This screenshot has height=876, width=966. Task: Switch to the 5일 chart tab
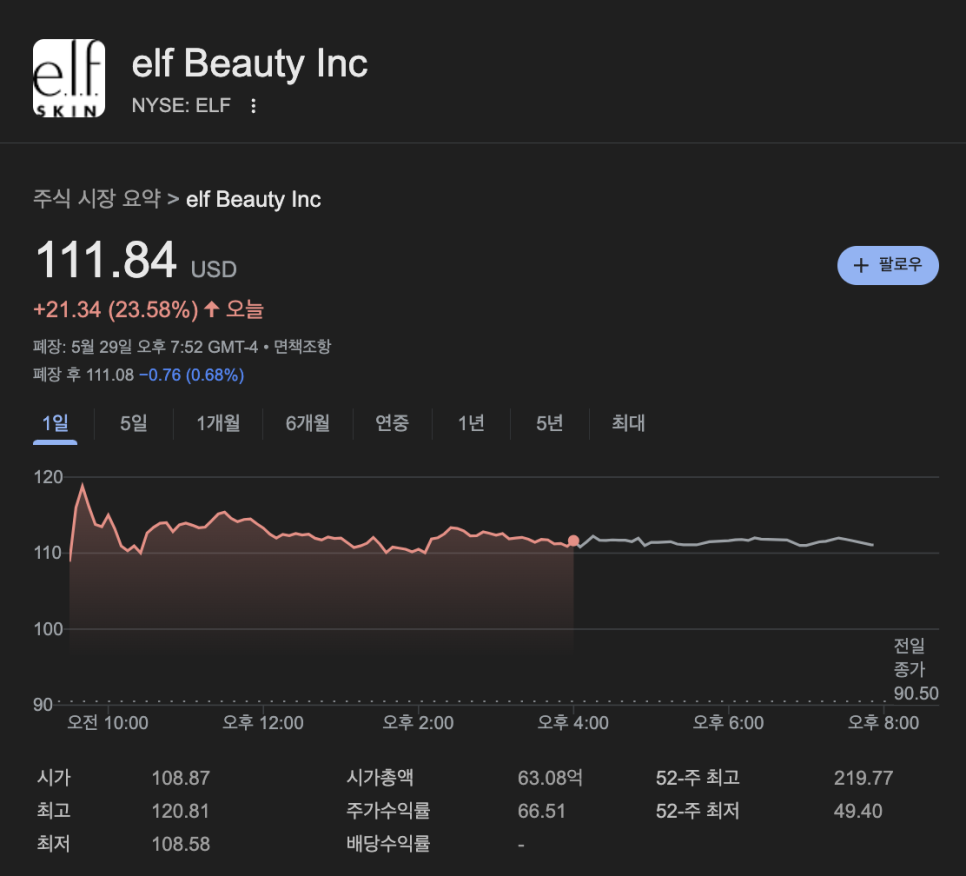[134, 423]
